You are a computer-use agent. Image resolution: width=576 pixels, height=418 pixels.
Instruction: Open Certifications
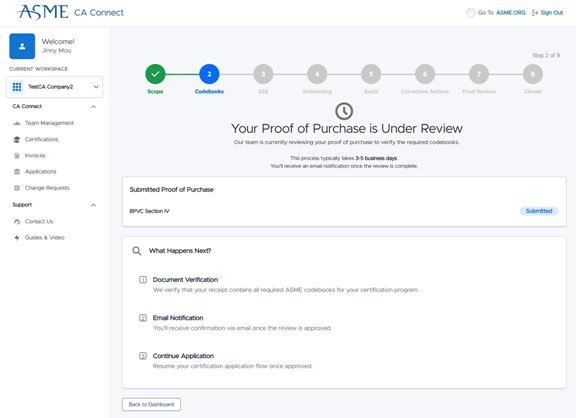pos(42,139)
